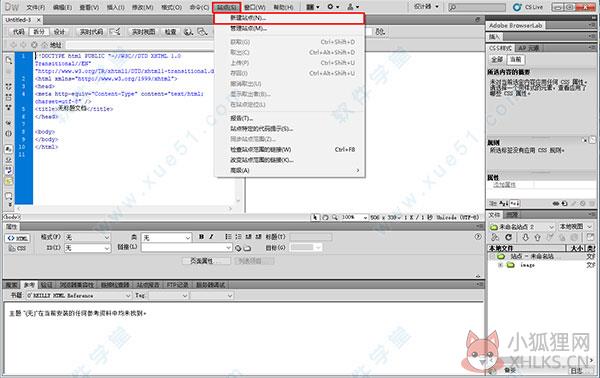Click the connect to remote server icon
Screen dimensions: 600x378
[495, 238]
